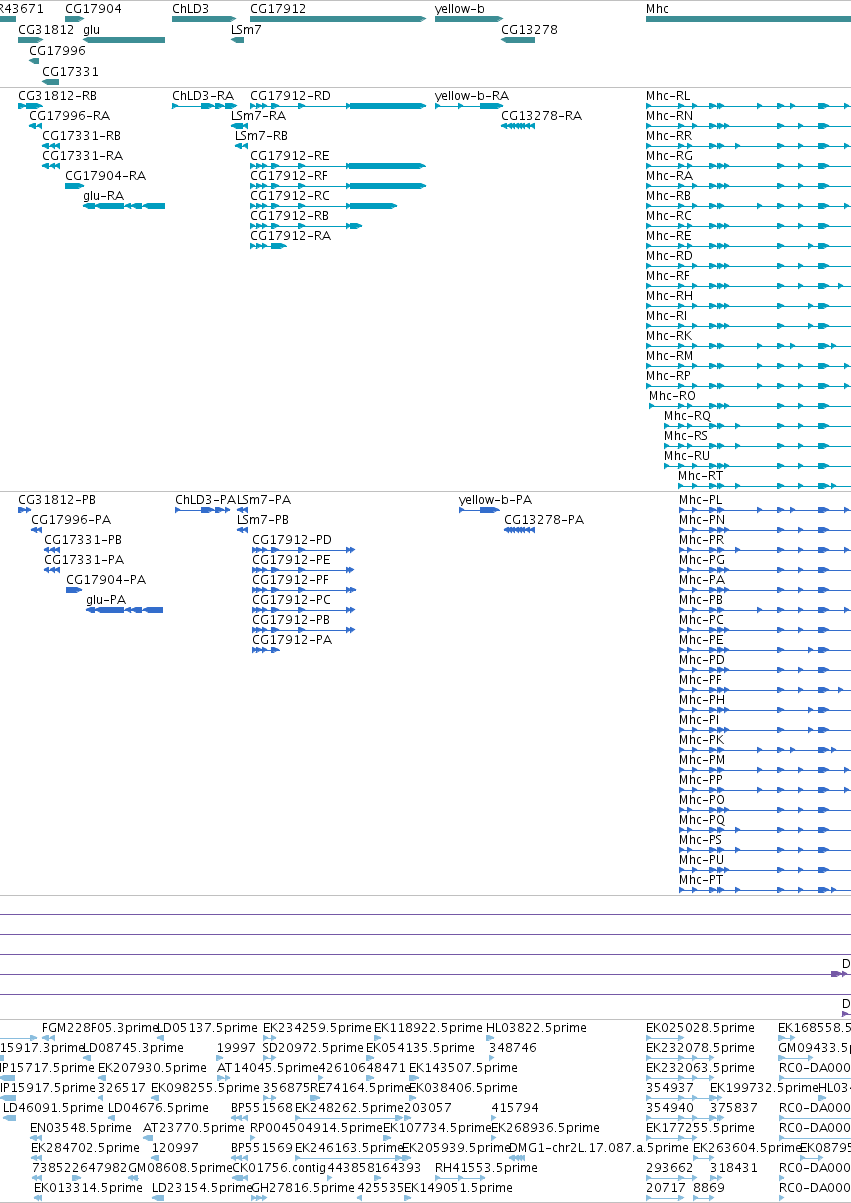Click the CG17996-RA transcript label
The height and width of the screenshot is (1203, 851).
tap(70, 116)
